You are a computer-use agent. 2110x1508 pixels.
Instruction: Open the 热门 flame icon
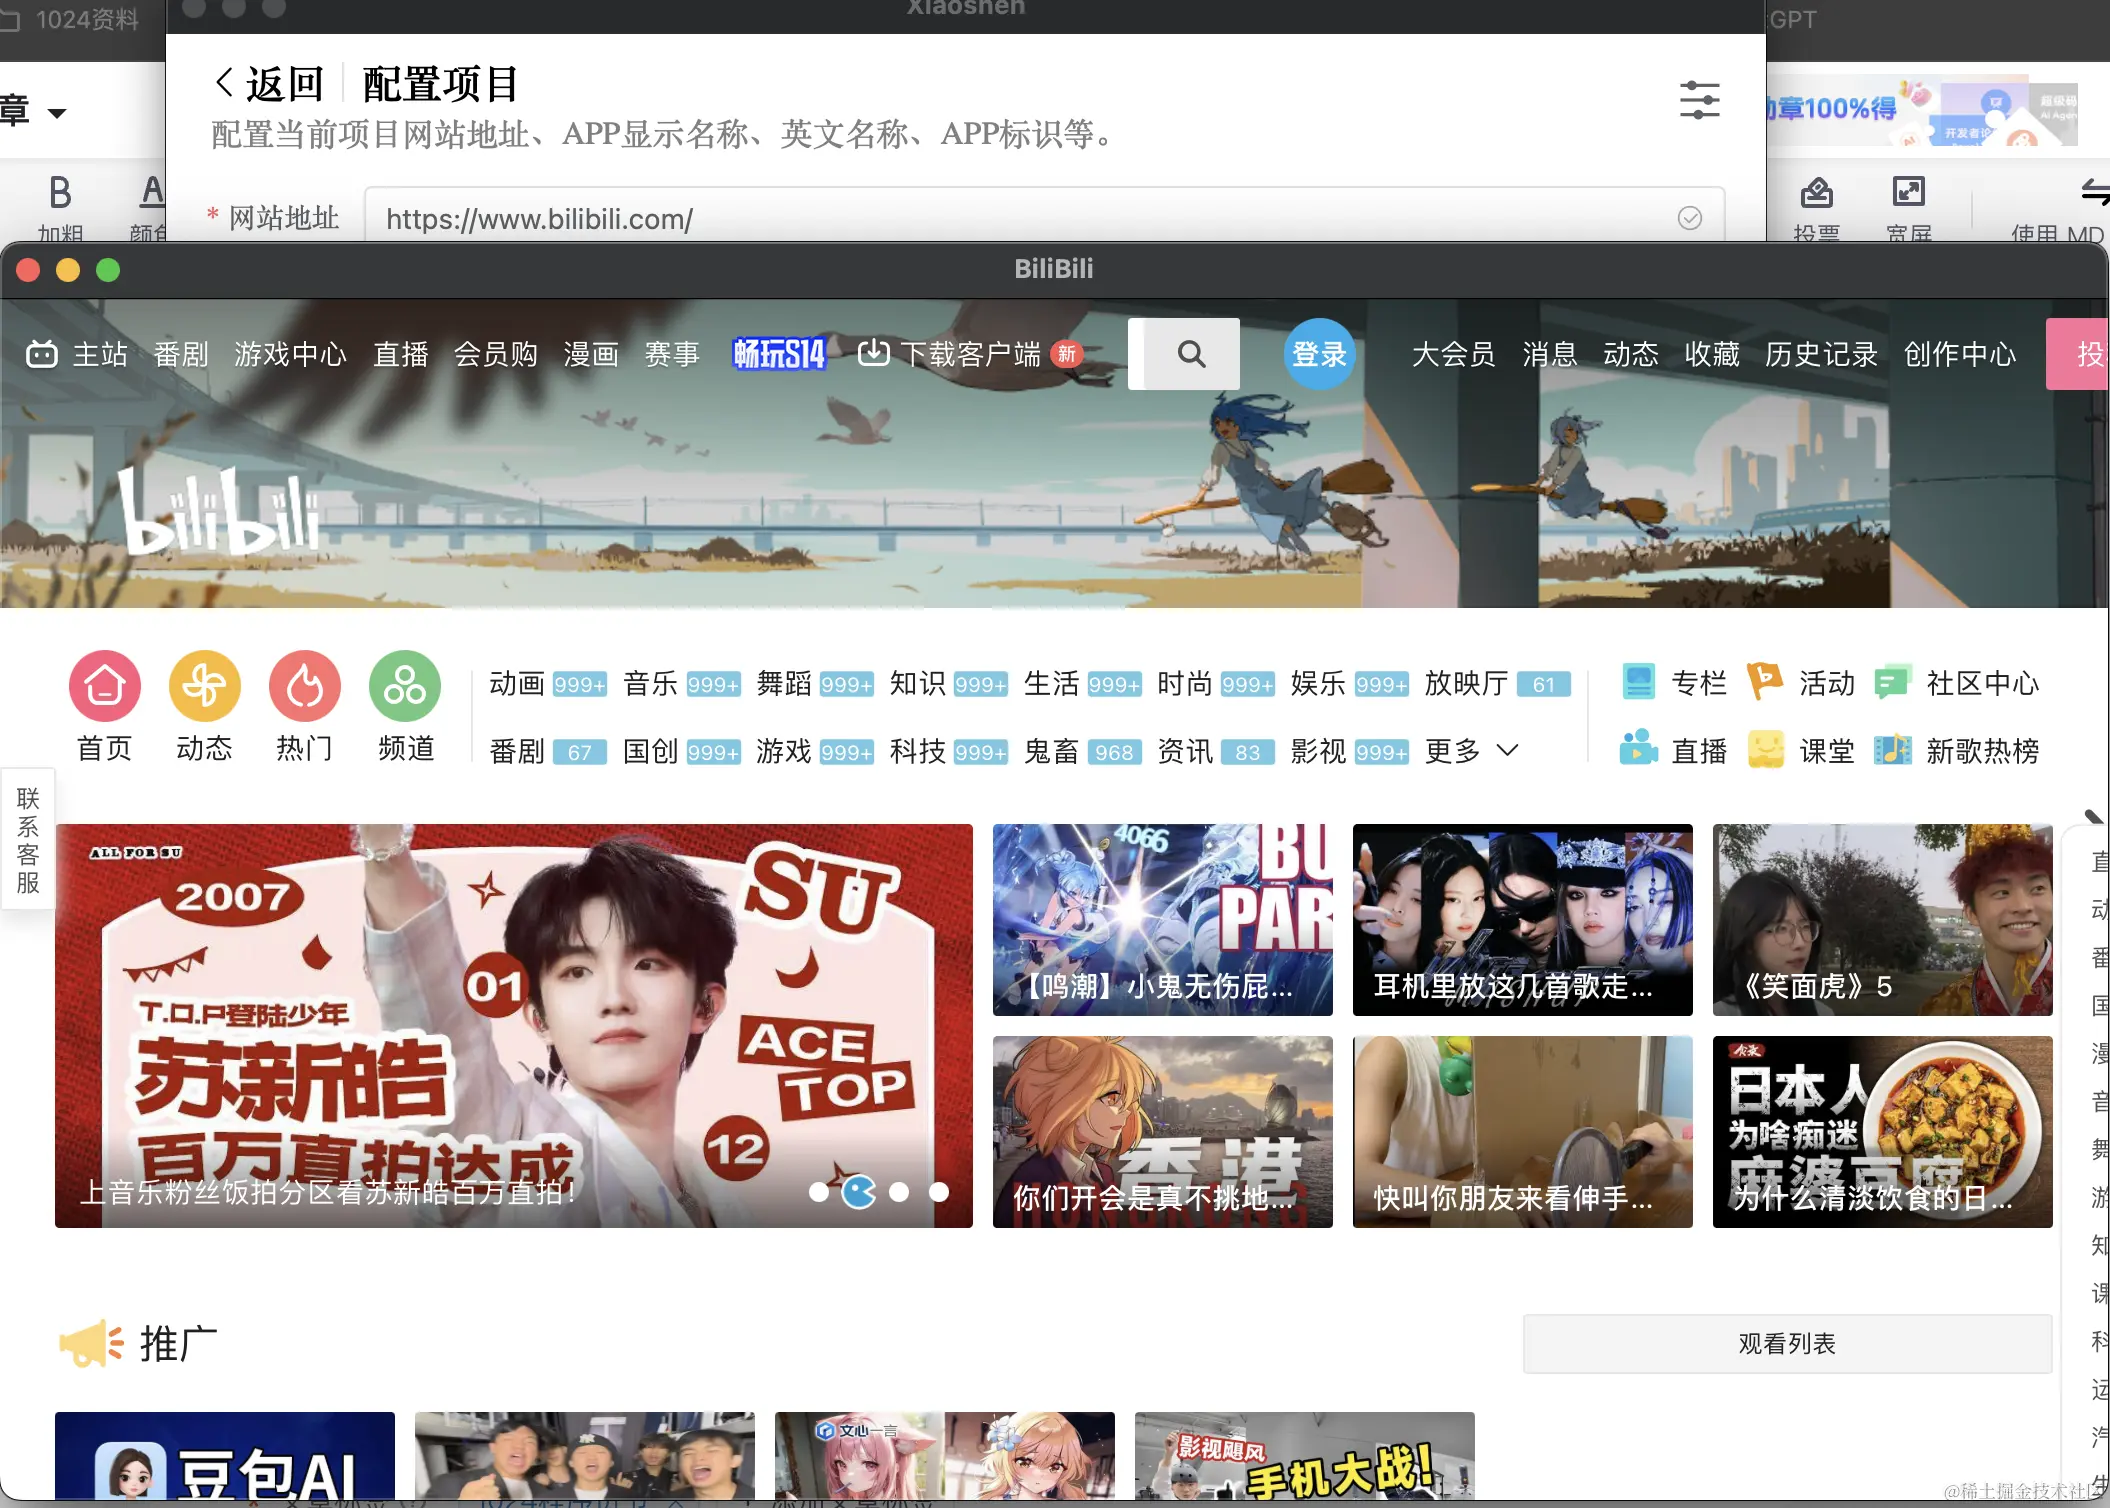coord(304,686)
